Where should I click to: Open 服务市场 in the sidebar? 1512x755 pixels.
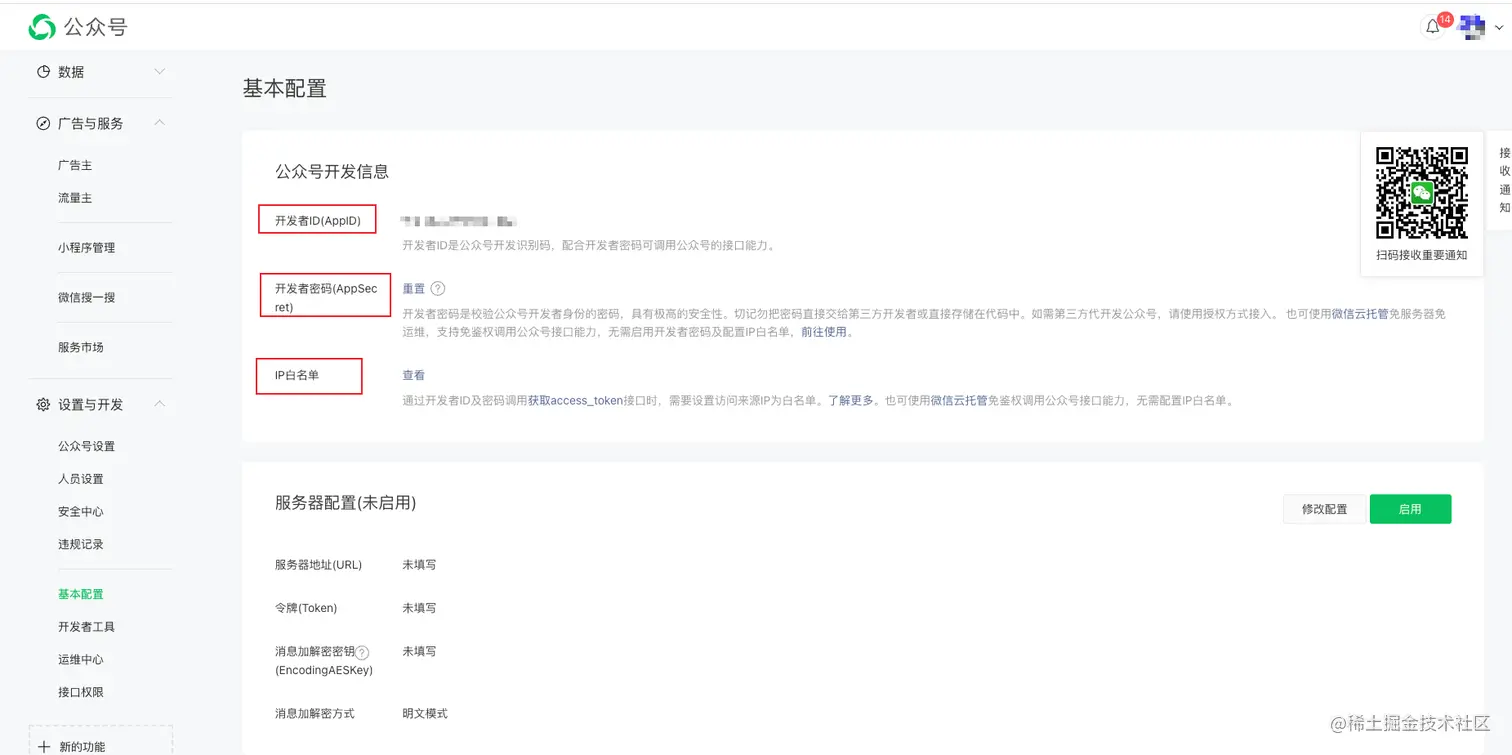pyautogui.click(x=81, y=348)
